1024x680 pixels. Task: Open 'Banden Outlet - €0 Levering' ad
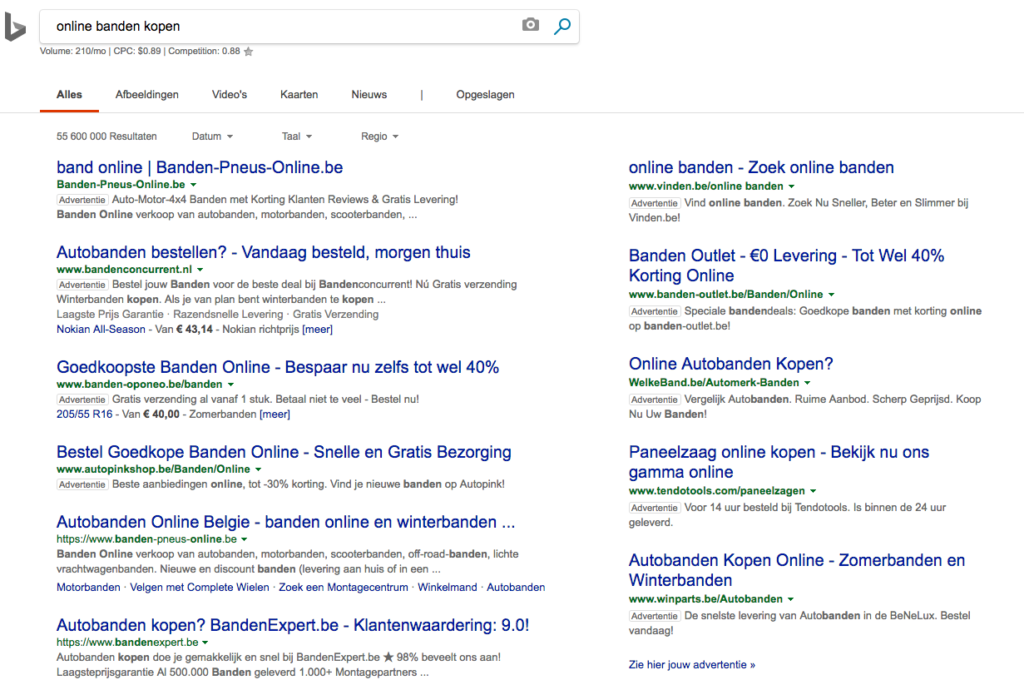[x=786, y=265]
